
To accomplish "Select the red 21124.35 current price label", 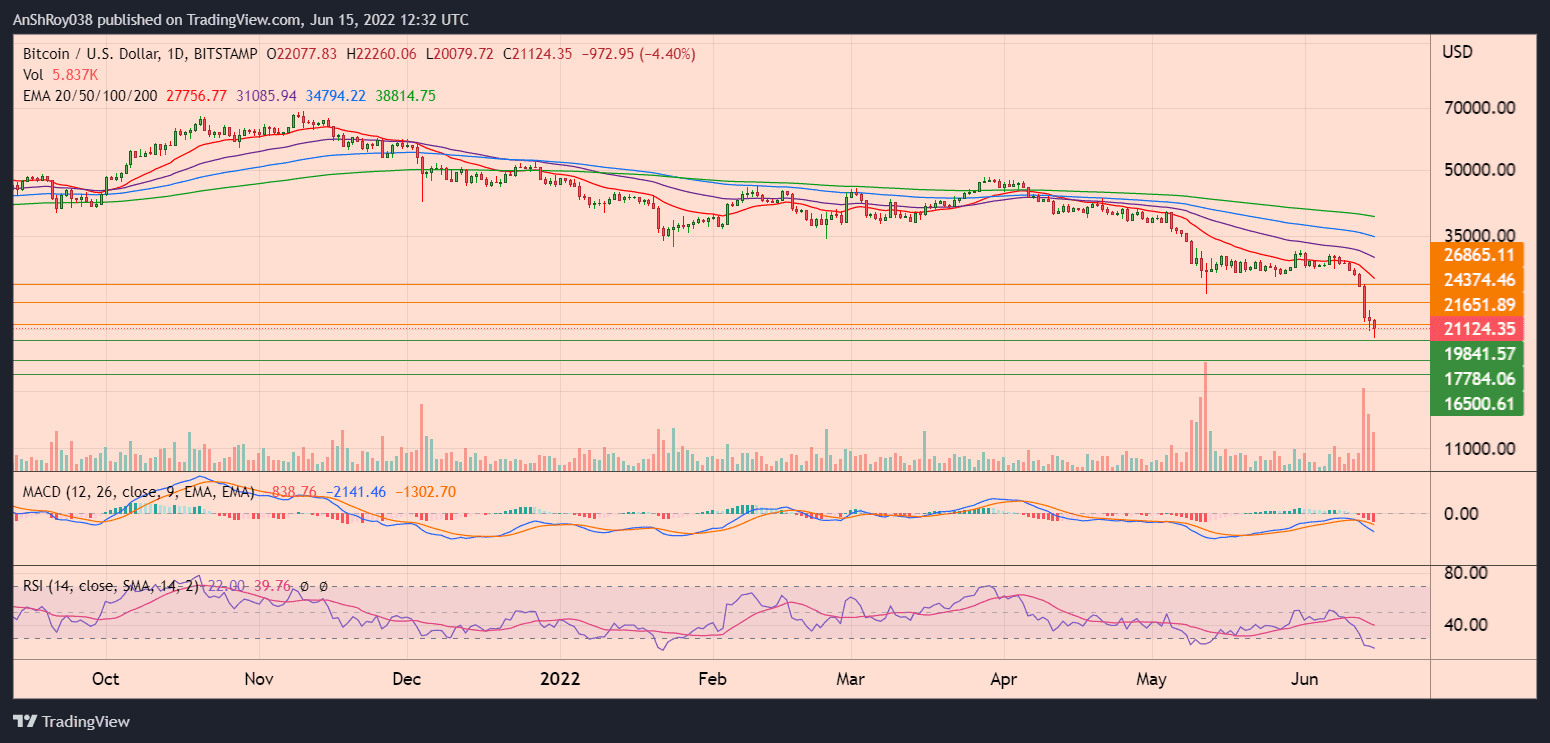I will [1478, 329].
